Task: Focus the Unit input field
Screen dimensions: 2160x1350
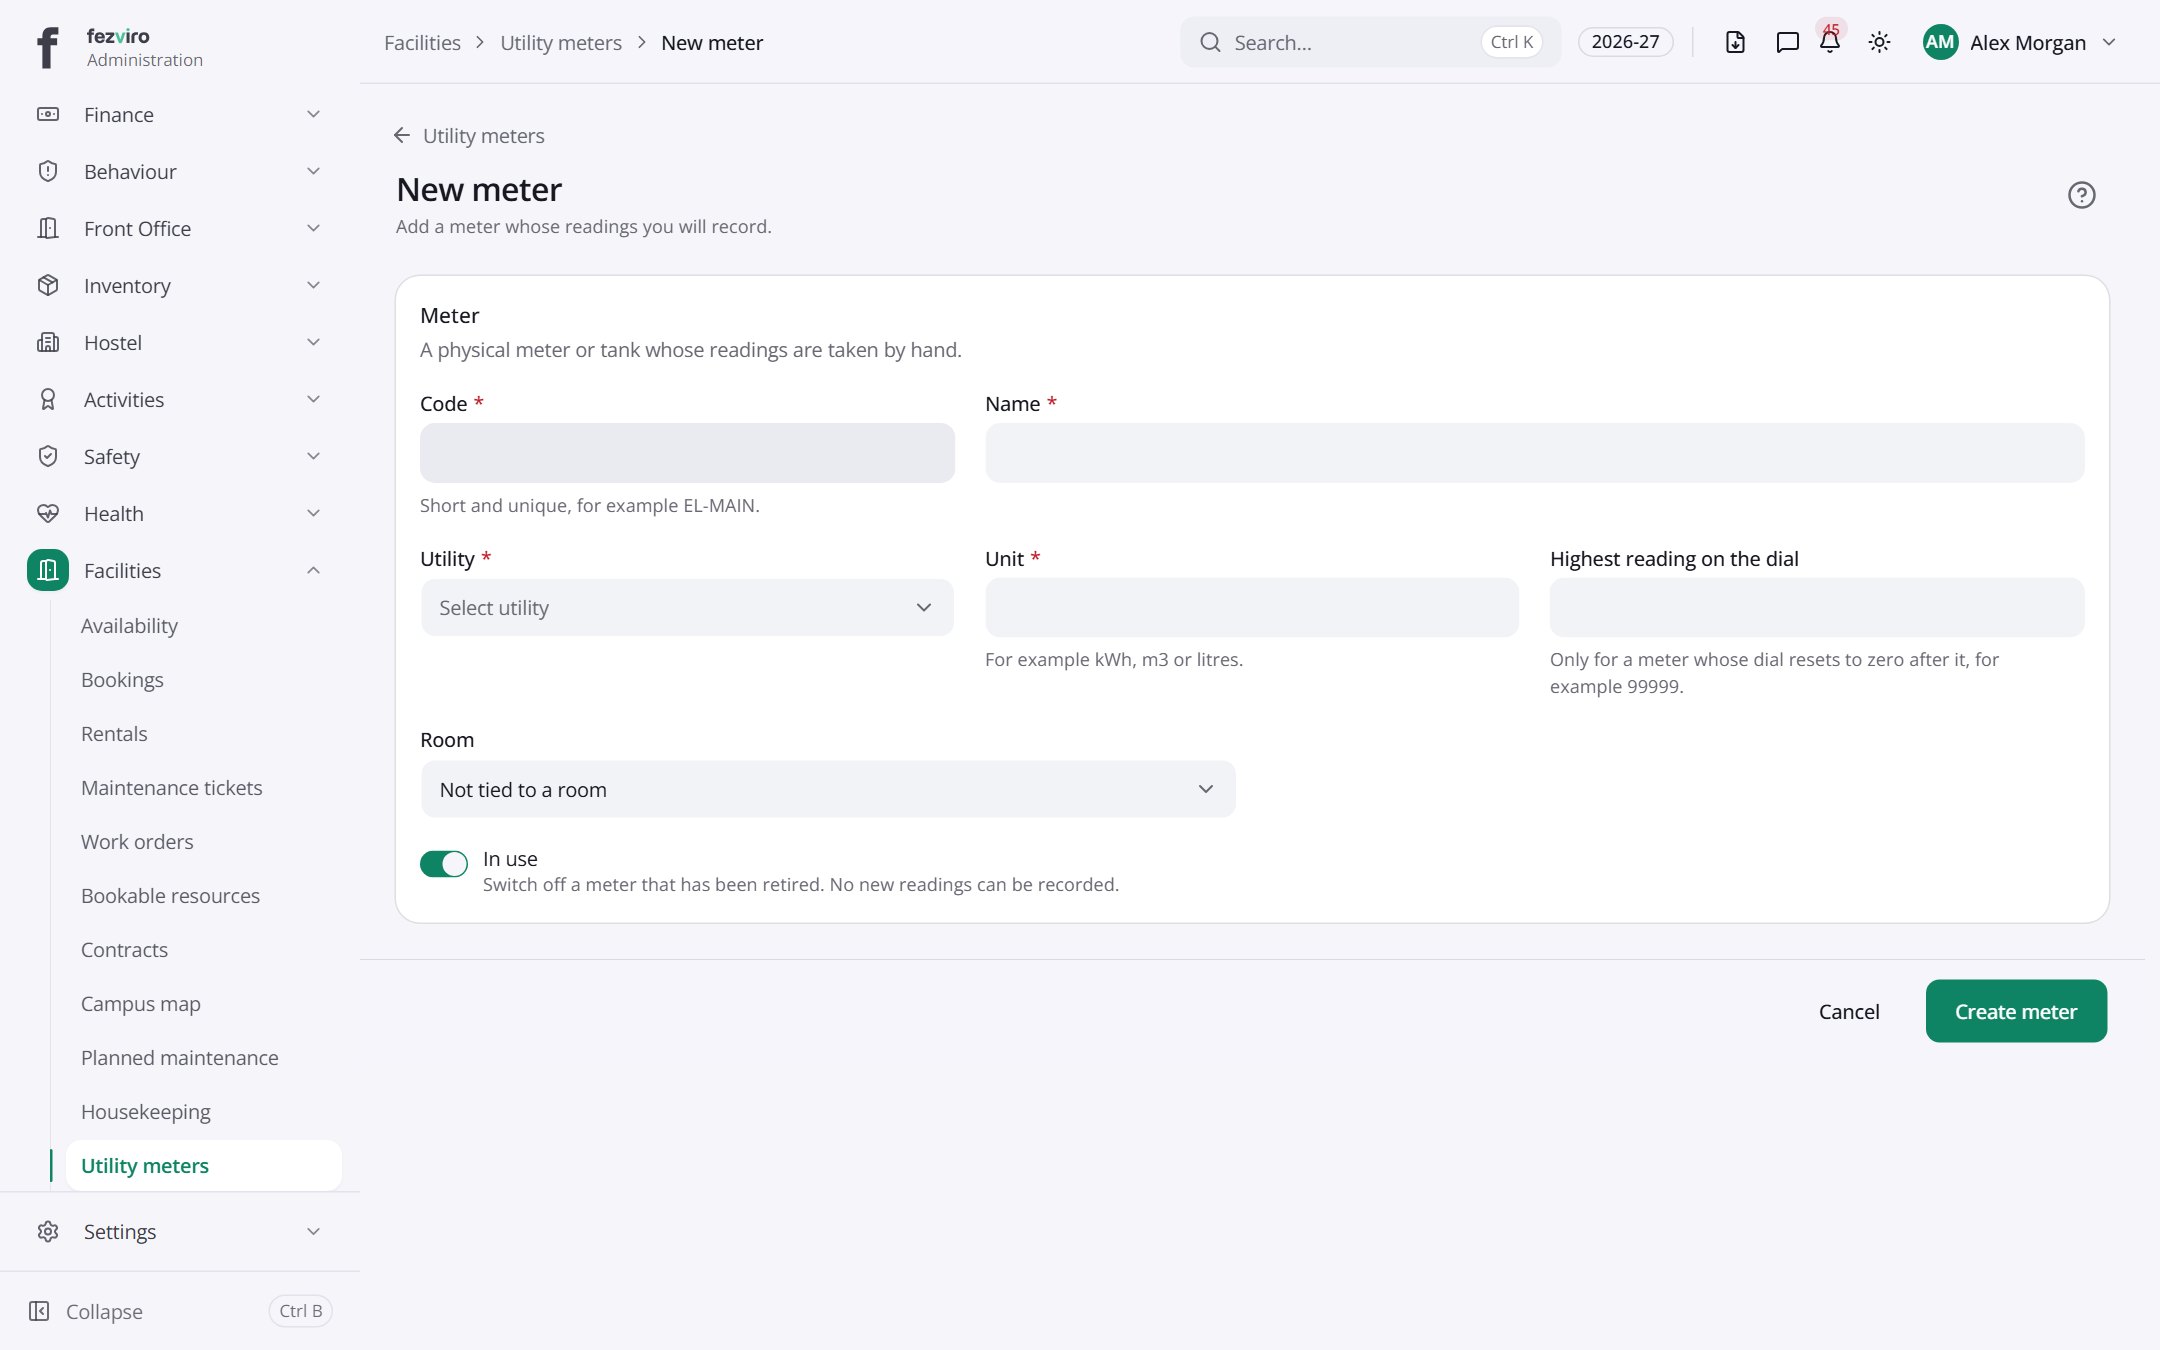Action: 1252,607
